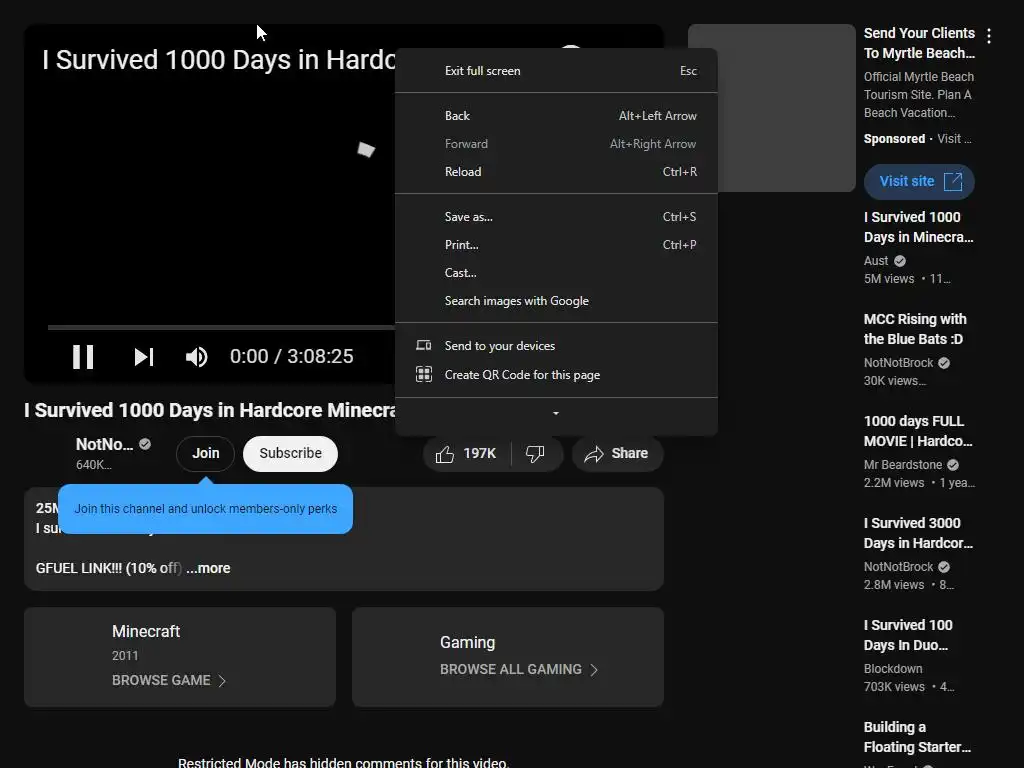Open I Survived 100 Days In Duo video

908,635
